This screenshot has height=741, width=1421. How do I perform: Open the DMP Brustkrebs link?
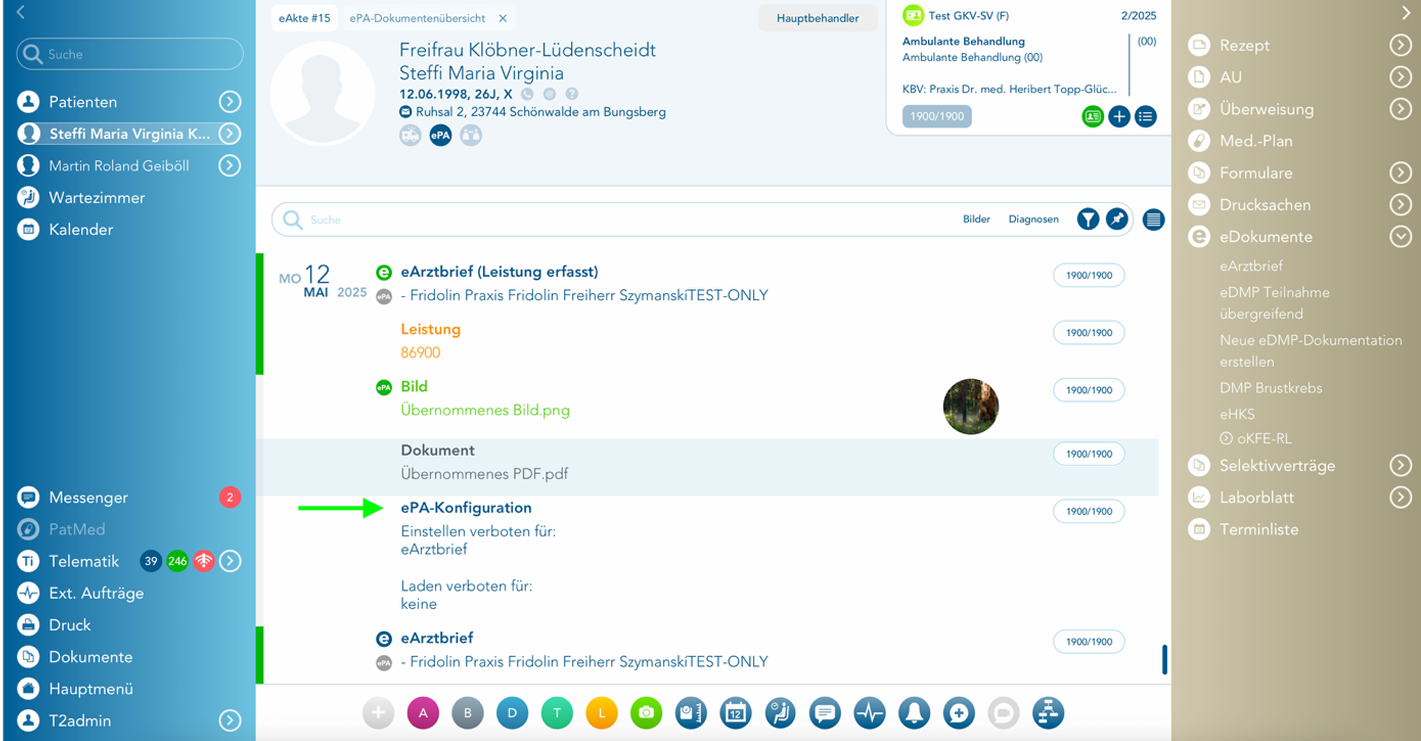click(x=1268, y=388)
